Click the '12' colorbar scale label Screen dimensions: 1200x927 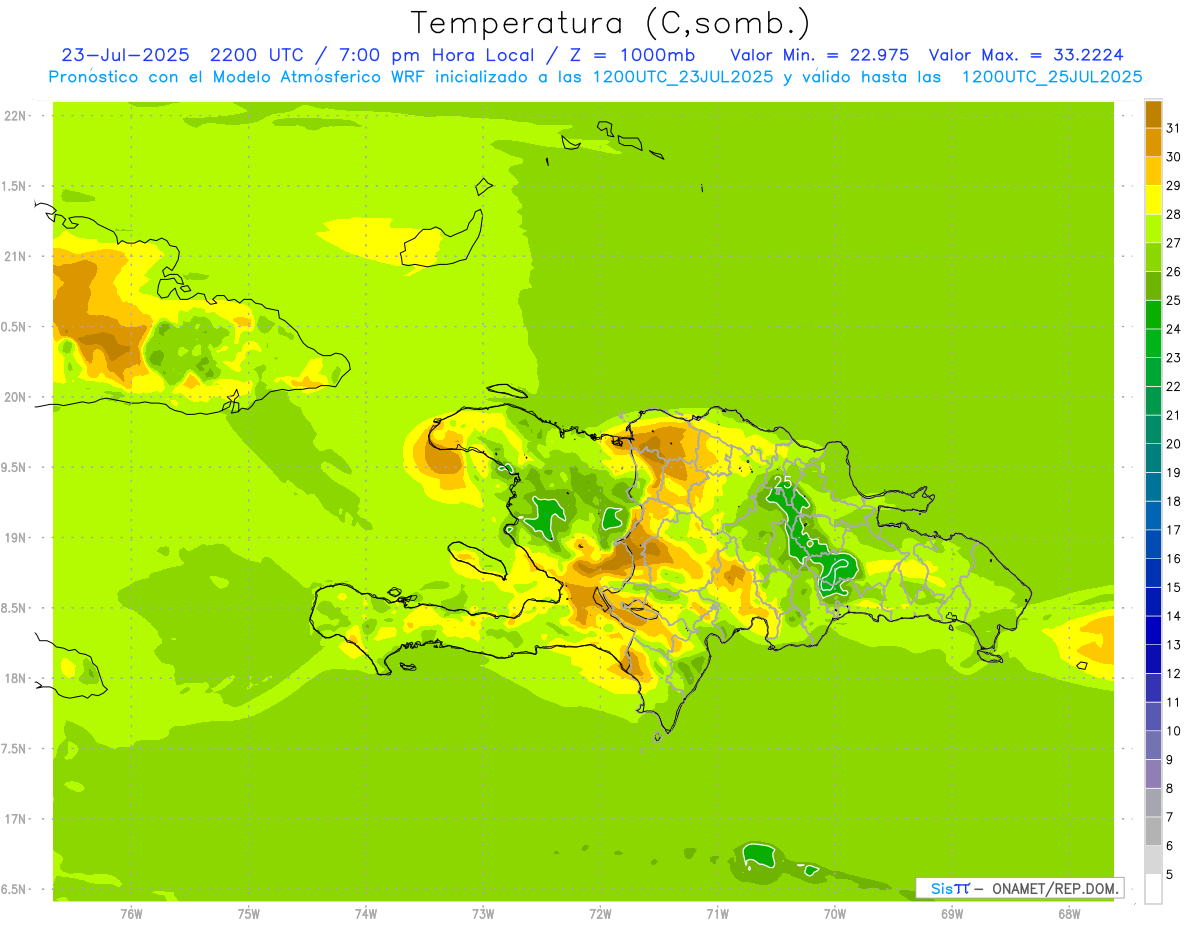point(1174,674)
